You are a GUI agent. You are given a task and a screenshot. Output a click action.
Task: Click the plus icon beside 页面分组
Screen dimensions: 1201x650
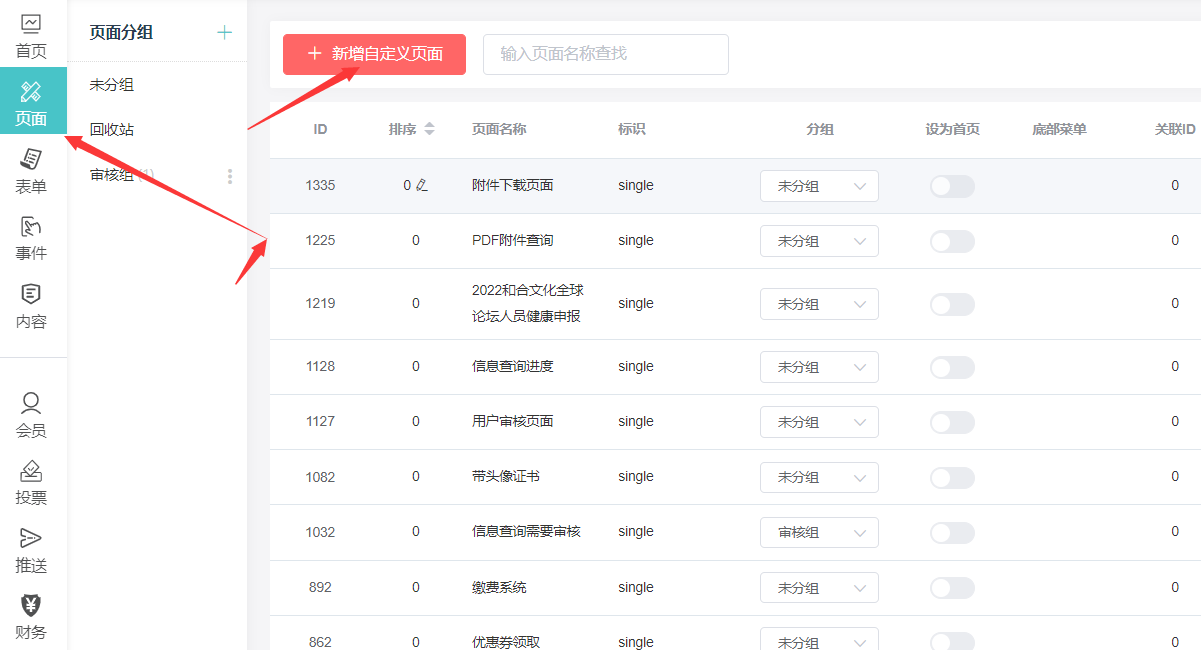(224, 33)
